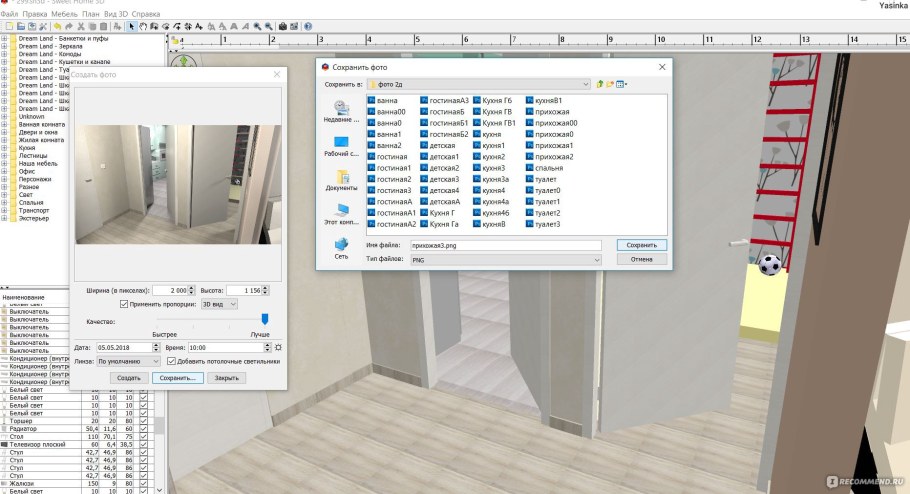Click the sun icon beside time field
Screen dimensions: 910x494
[x=278, y=347]
